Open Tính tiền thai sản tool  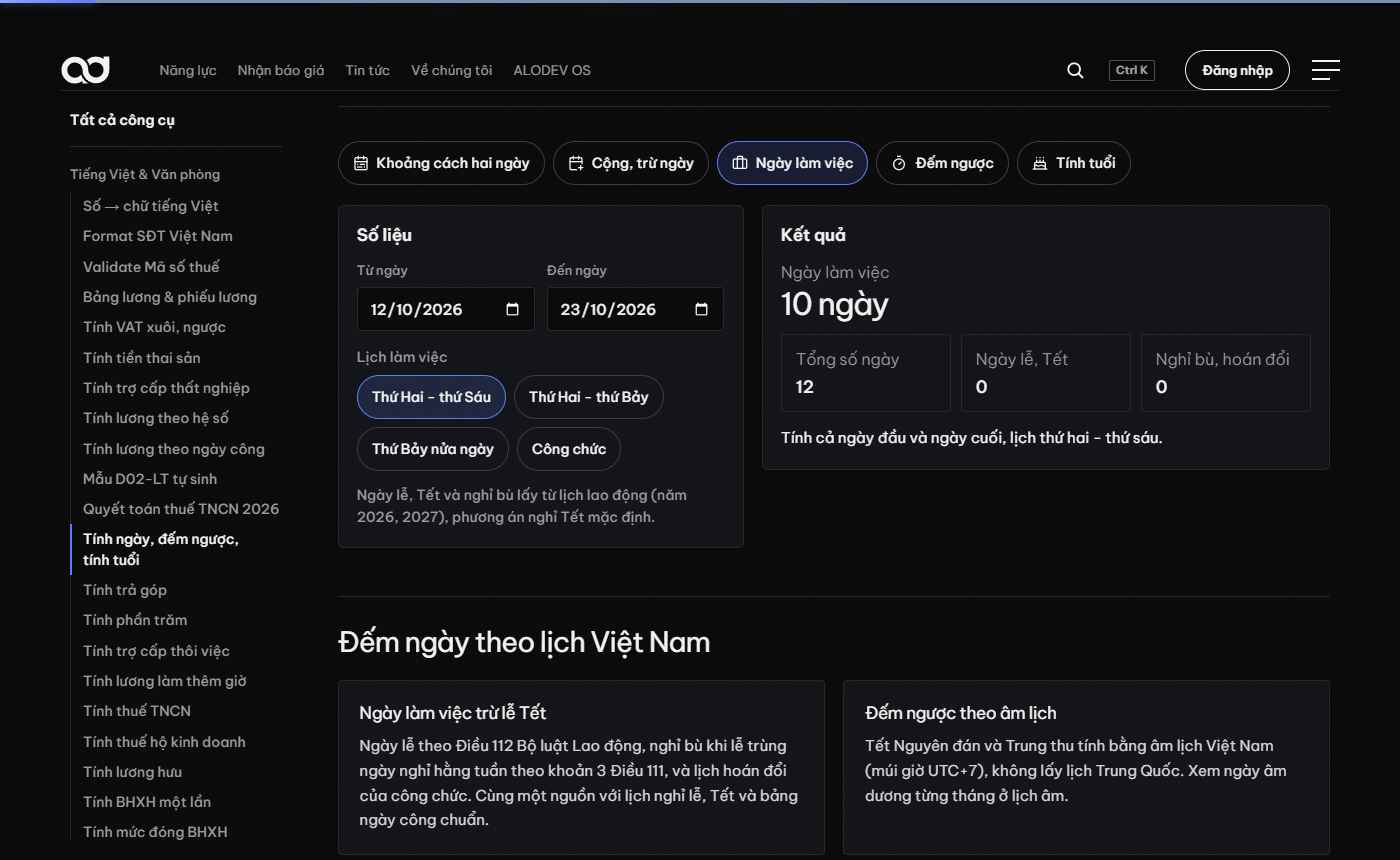pyautogui.click(x=142, y=358)
